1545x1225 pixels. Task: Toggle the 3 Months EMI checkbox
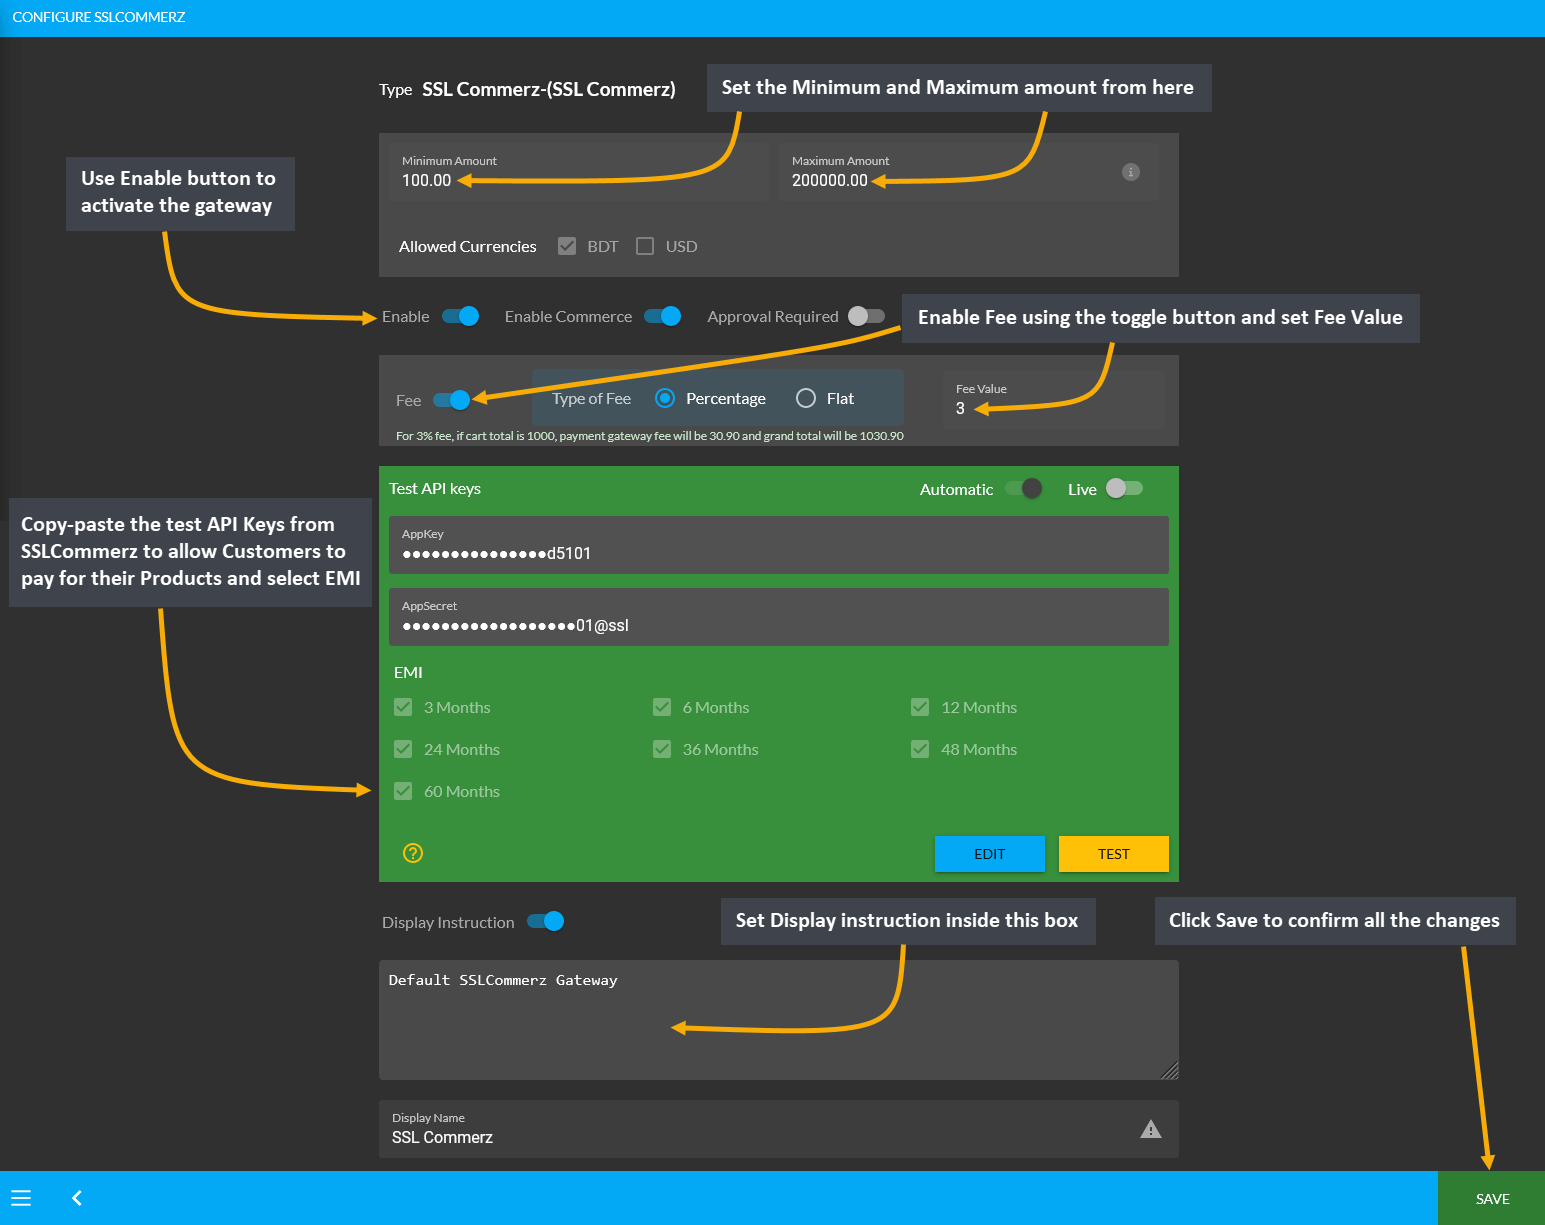tap(403, 707)
